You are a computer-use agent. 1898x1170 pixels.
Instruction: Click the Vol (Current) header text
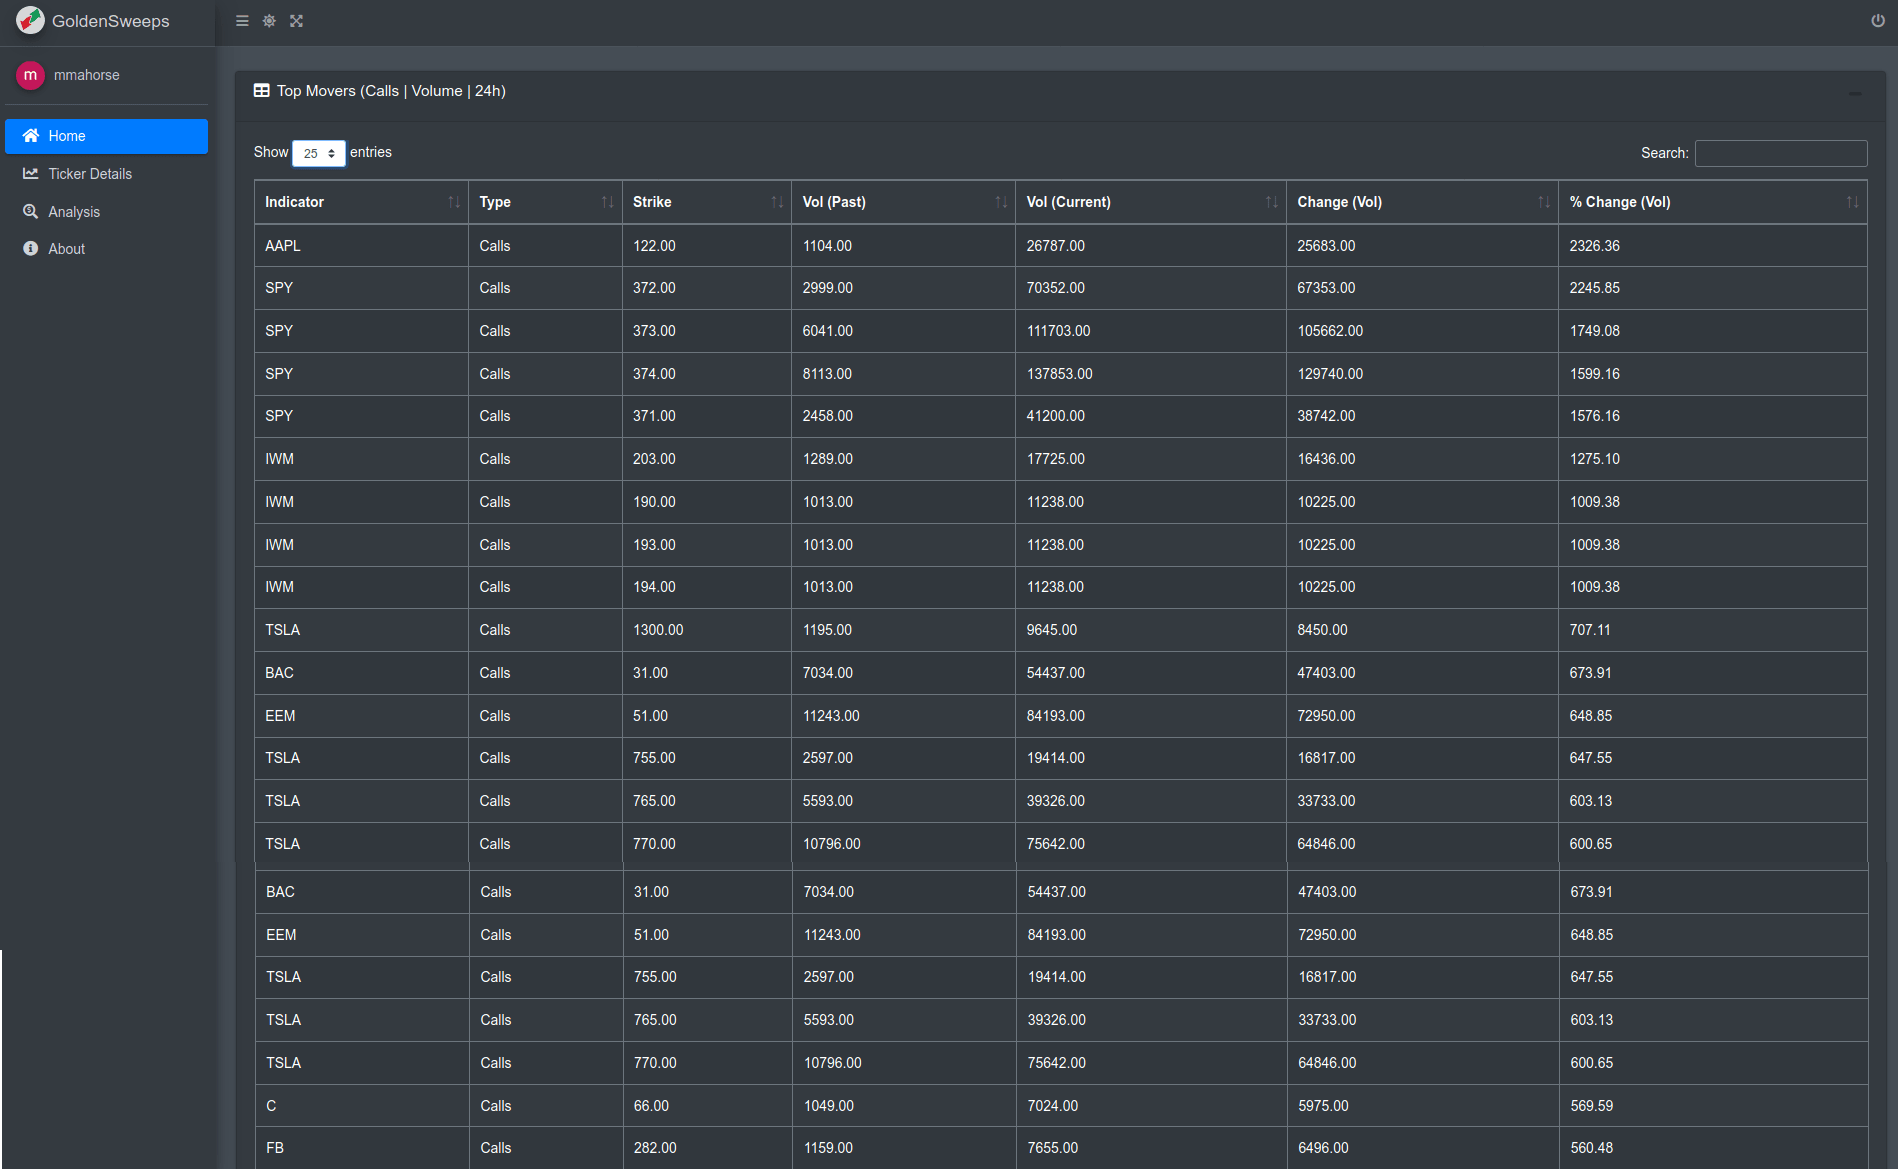pyautogui.click(x=1068, y=202)
